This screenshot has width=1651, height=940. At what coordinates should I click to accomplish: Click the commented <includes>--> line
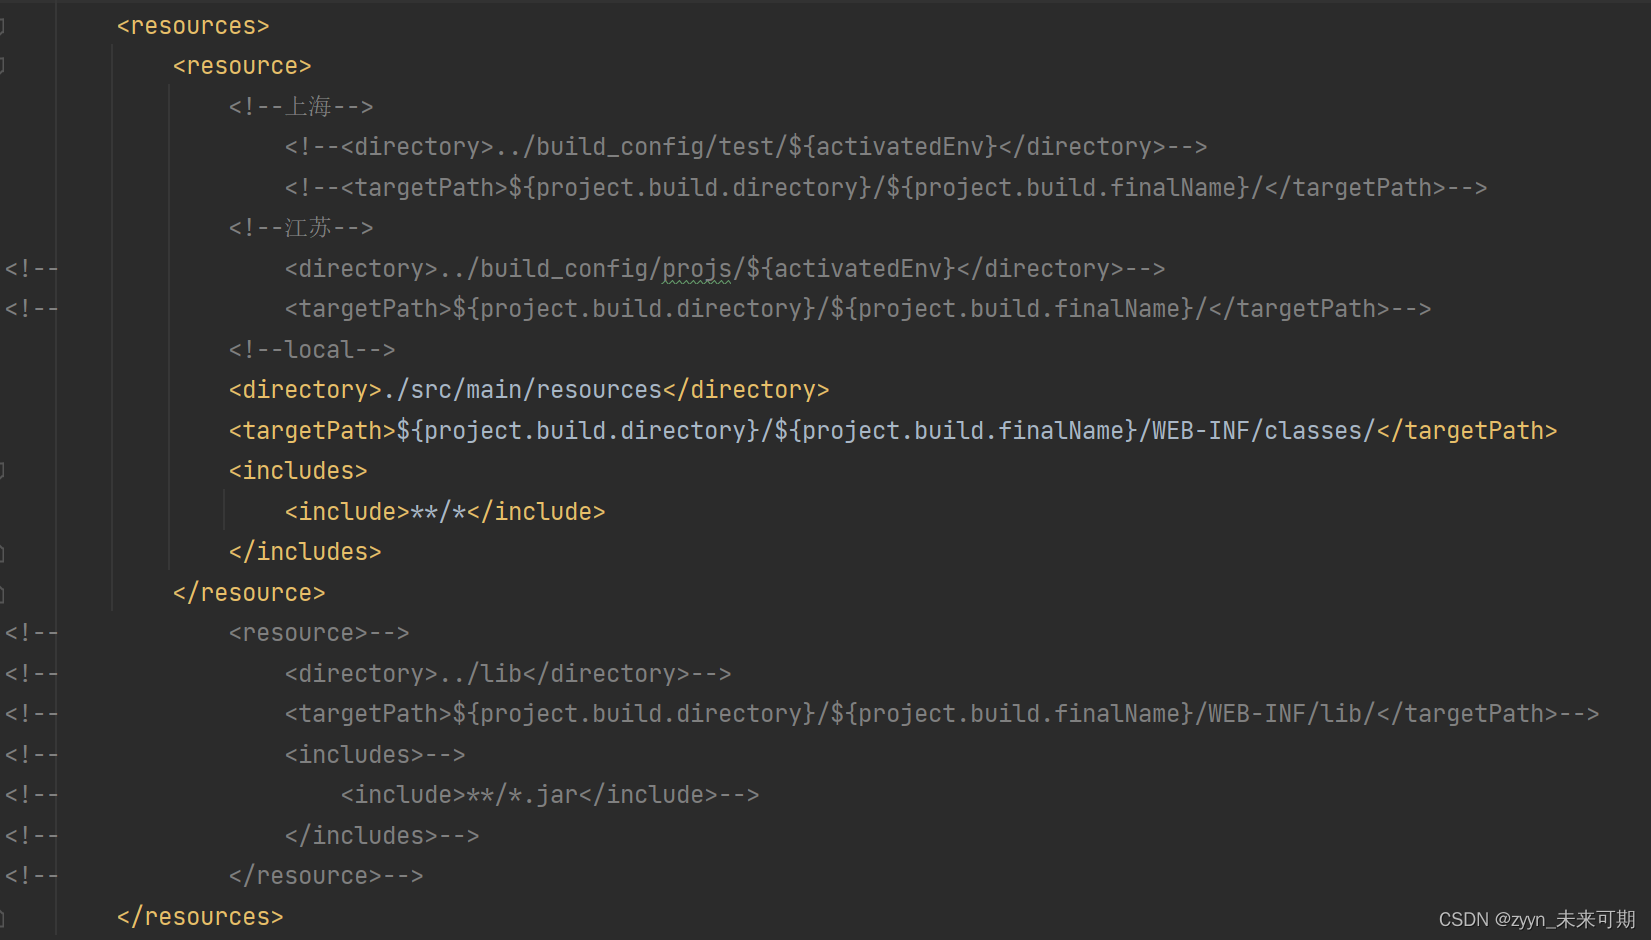click(x=375, y=755)
